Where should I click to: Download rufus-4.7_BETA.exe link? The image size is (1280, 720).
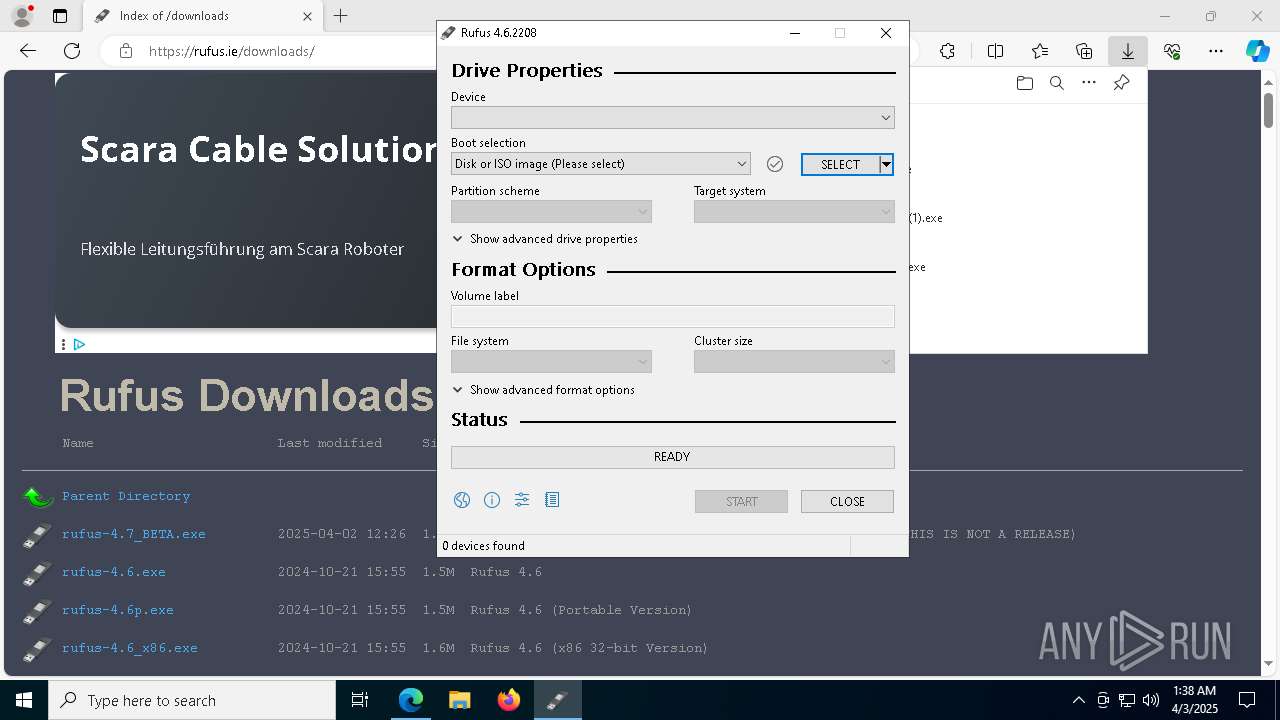(x=134, y=534)
